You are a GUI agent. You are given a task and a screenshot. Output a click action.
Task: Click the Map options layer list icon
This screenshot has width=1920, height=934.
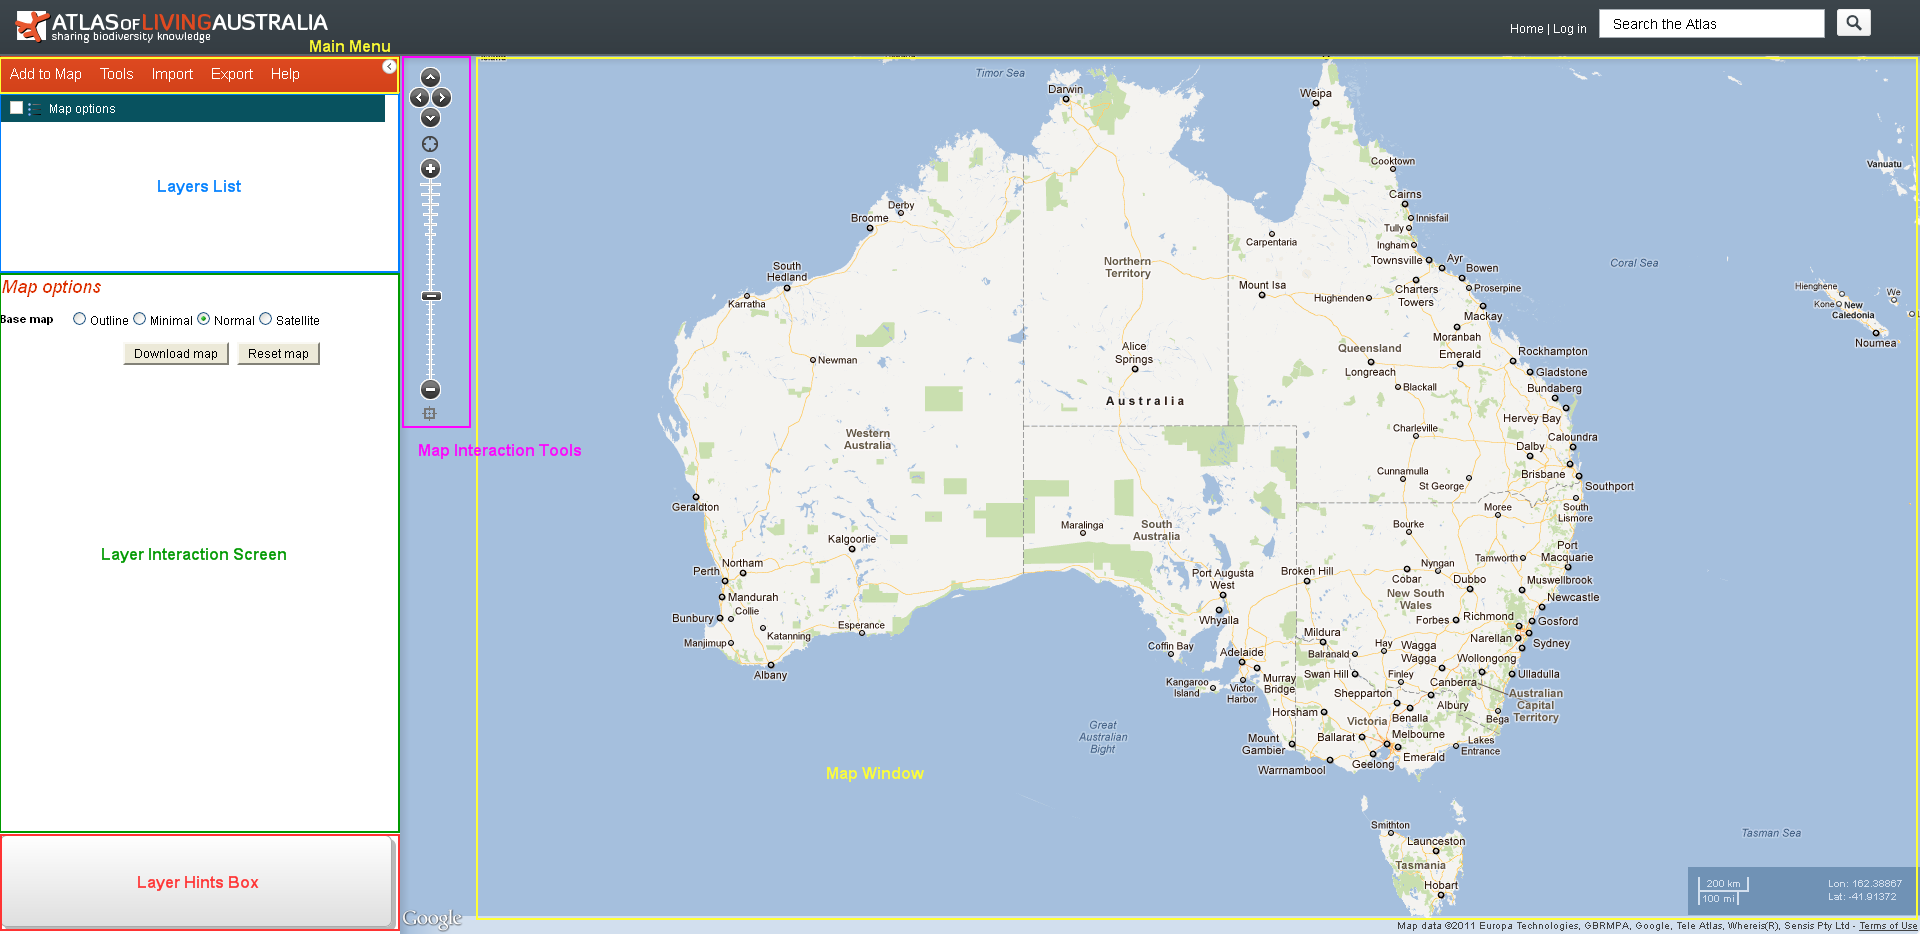coord(35,108)
